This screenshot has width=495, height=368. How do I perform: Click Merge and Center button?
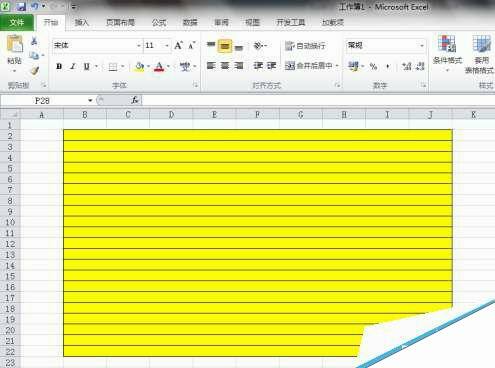pyautogui.click(x=309, y=66)
